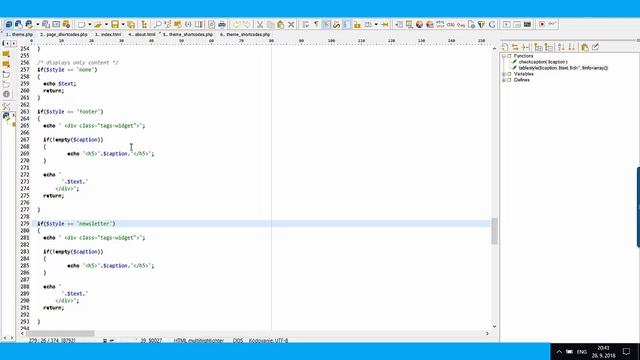The width and height of the screenshot is (640, 360).
Task: Switch to 4.. about.html tab
Action: 142,35
